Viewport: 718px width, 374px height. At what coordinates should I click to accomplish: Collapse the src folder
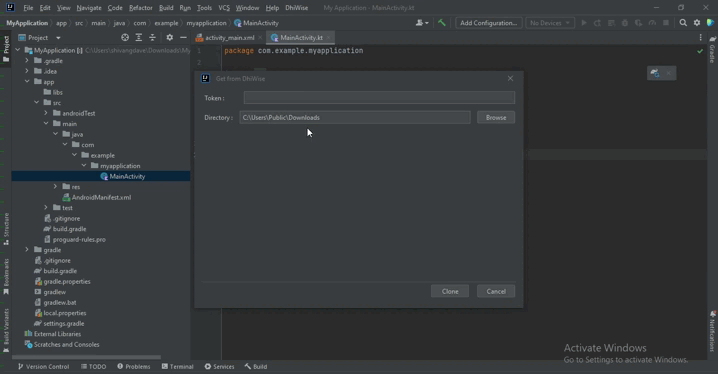[37, 103]
